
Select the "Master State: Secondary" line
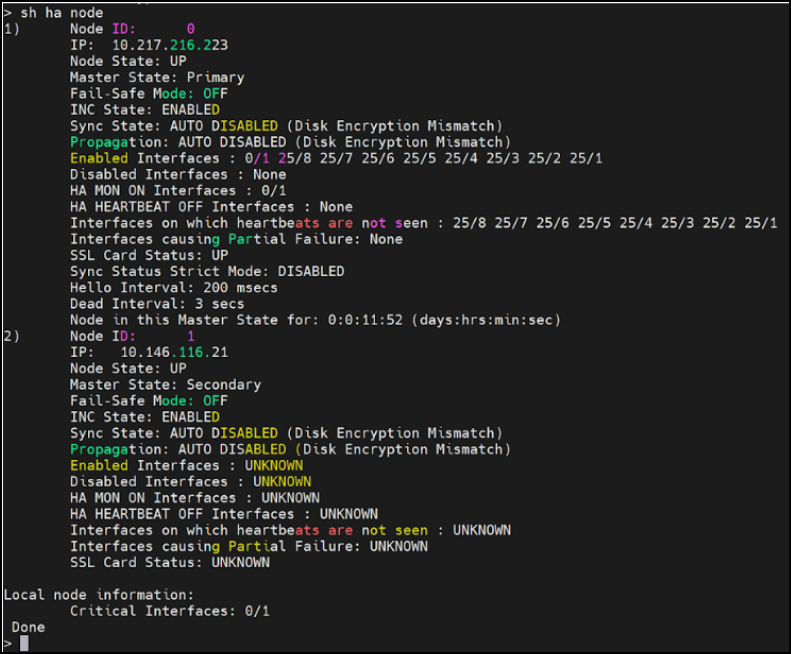pyautogui.click(x=165, y=384)
